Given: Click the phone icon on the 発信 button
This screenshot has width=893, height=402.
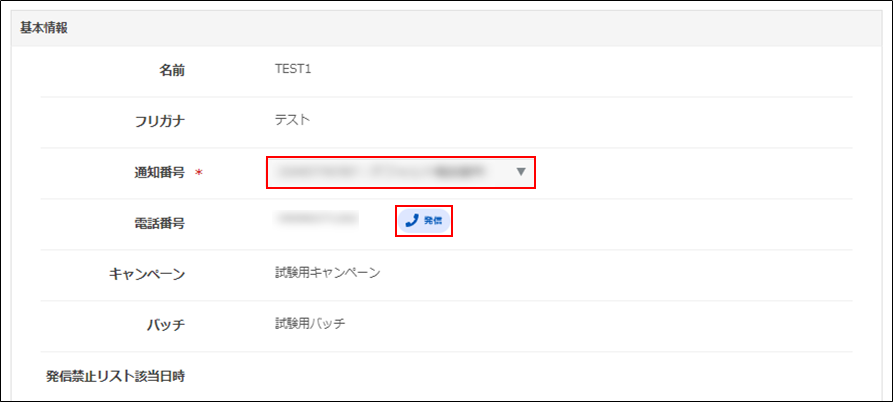Looking at the screenshot, I should [412, 220].
